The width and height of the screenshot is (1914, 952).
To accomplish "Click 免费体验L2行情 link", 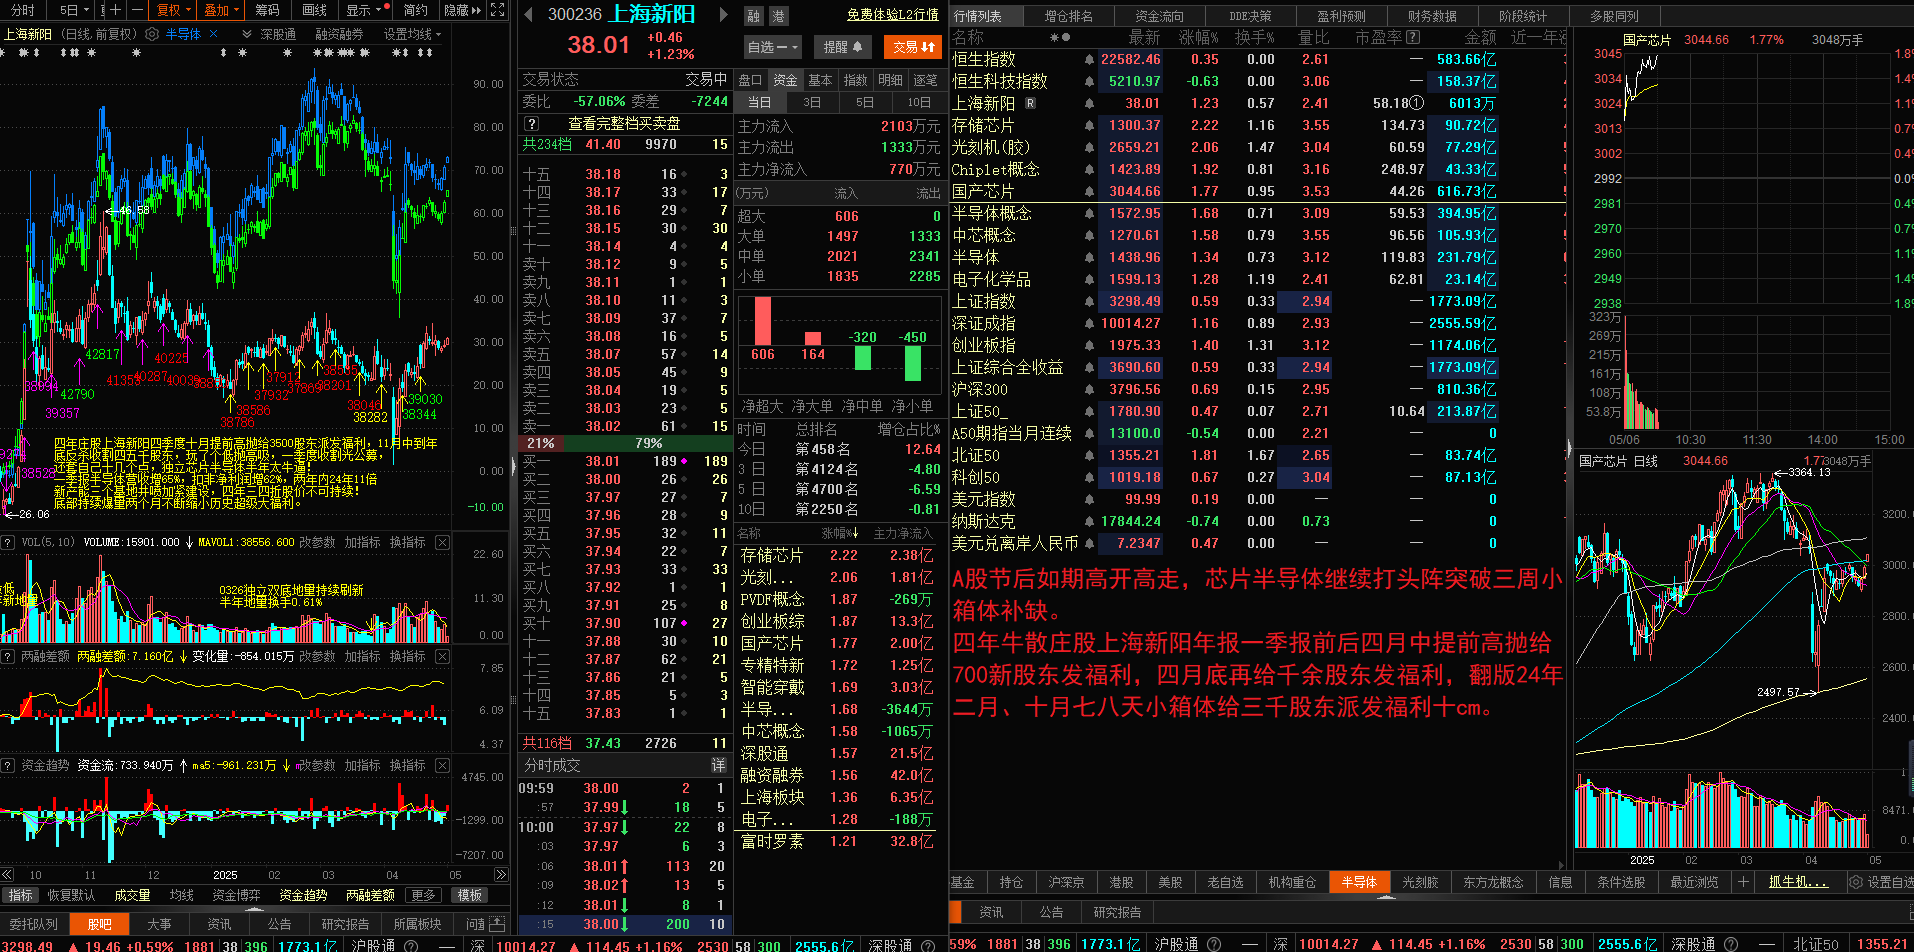I will [x=892, y=15].
